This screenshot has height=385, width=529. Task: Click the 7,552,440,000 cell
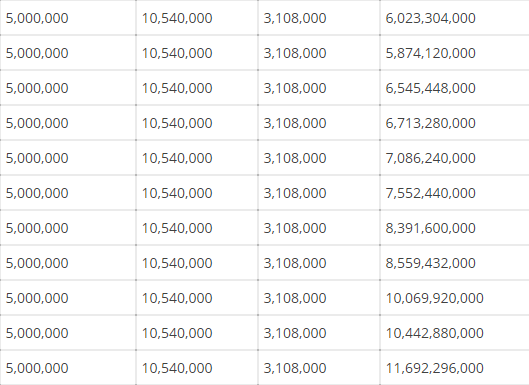pyautogui.click(x=454, y=193)
